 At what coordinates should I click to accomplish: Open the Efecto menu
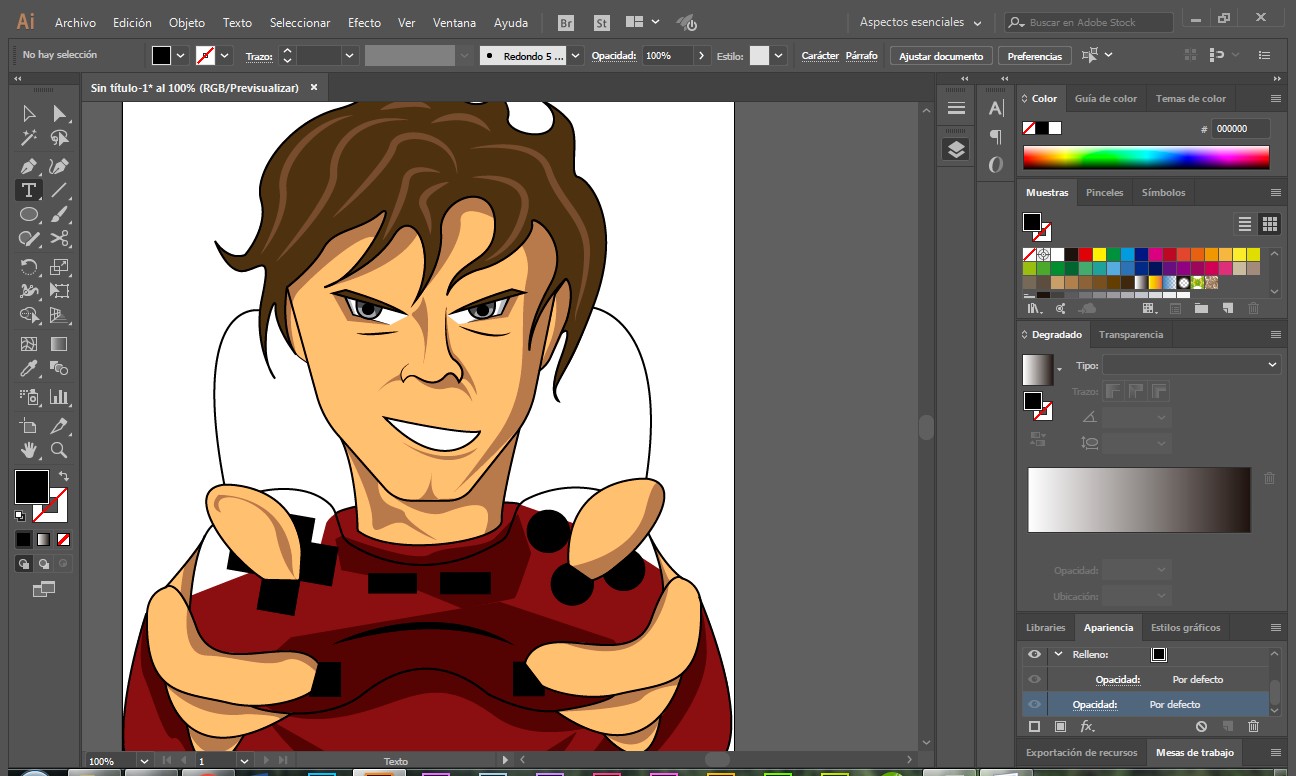[x=364, y=22]
